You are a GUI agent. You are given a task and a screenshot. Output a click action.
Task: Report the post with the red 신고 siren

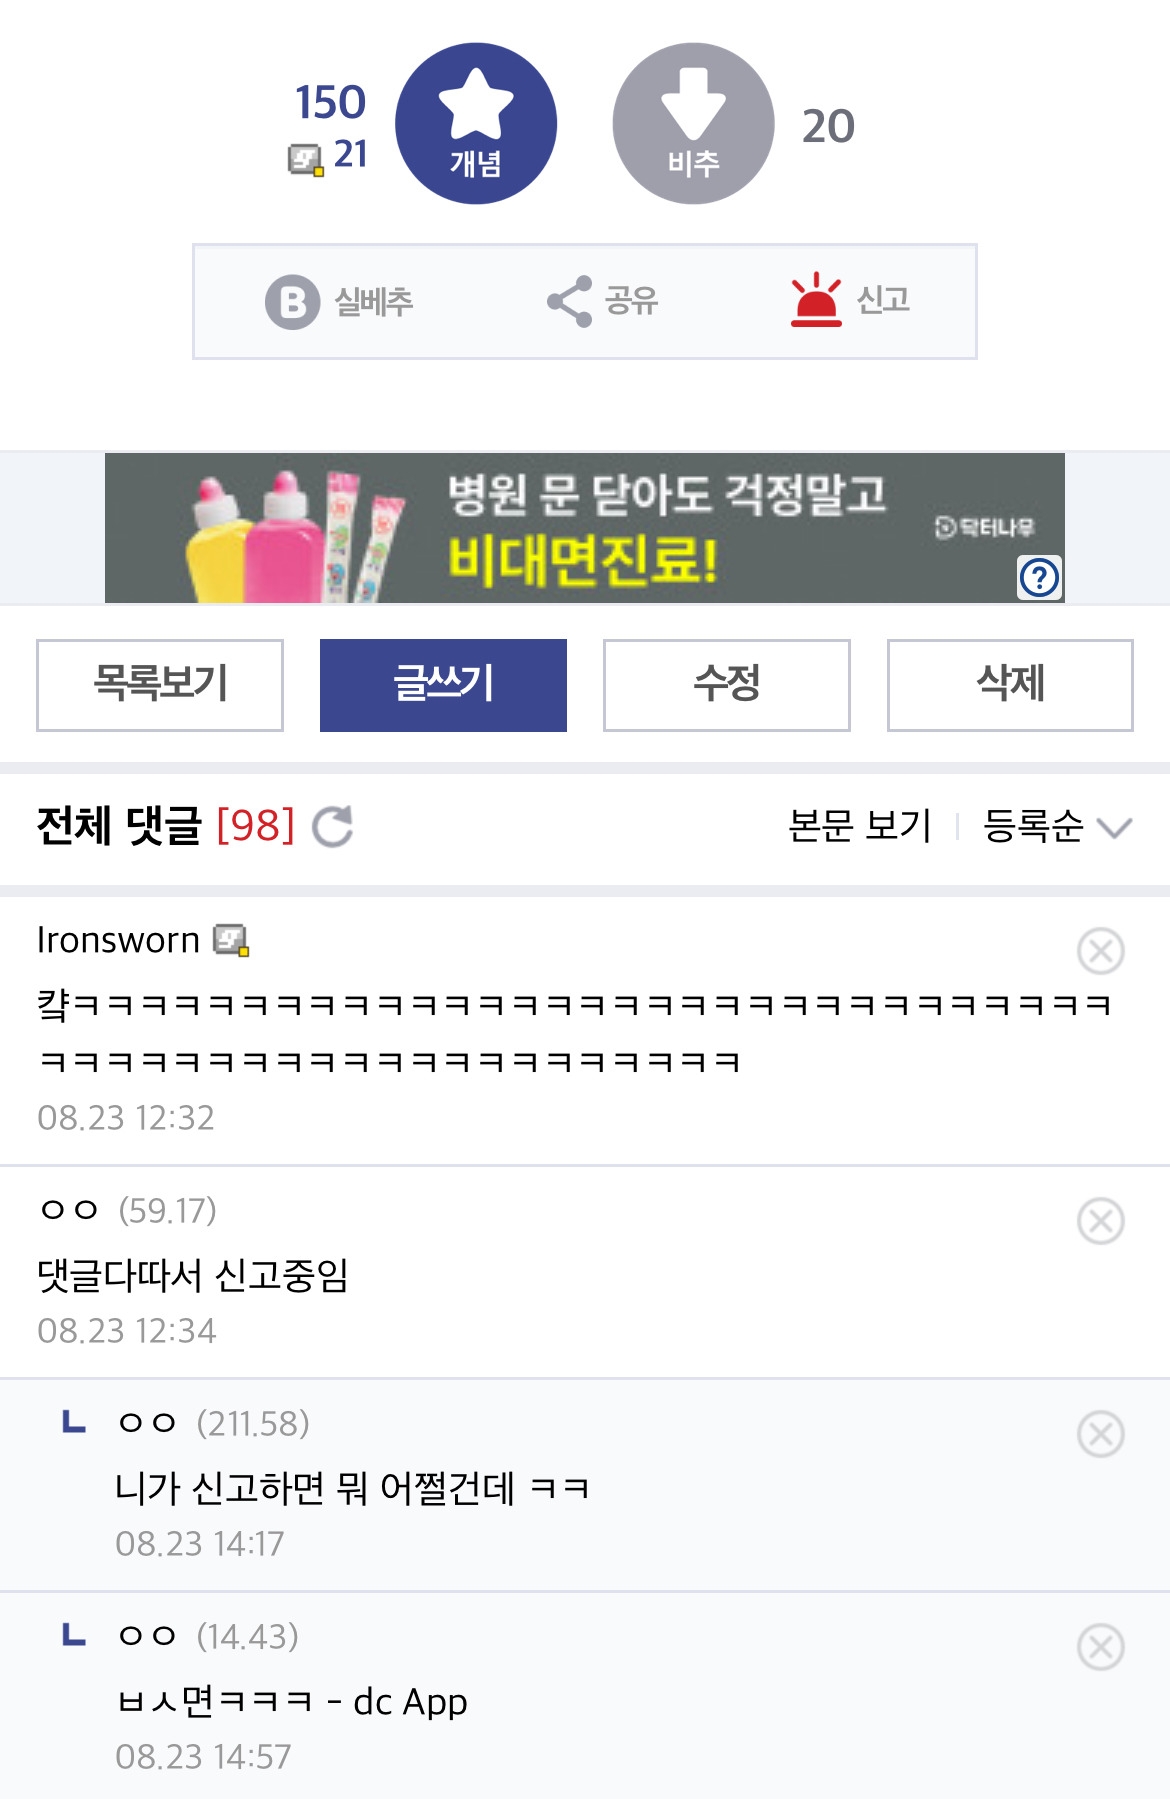pos(816,300)
